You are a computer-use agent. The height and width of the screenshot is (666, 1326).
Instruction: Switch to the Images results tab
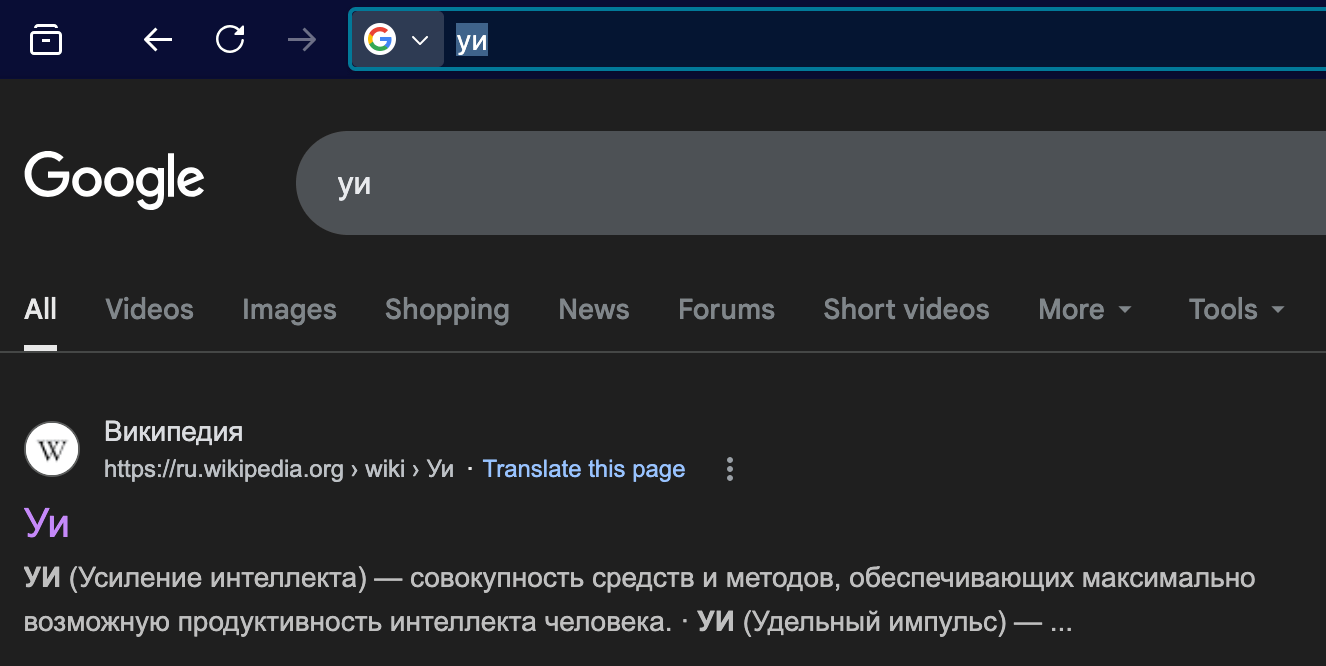[x=289, y=310]
